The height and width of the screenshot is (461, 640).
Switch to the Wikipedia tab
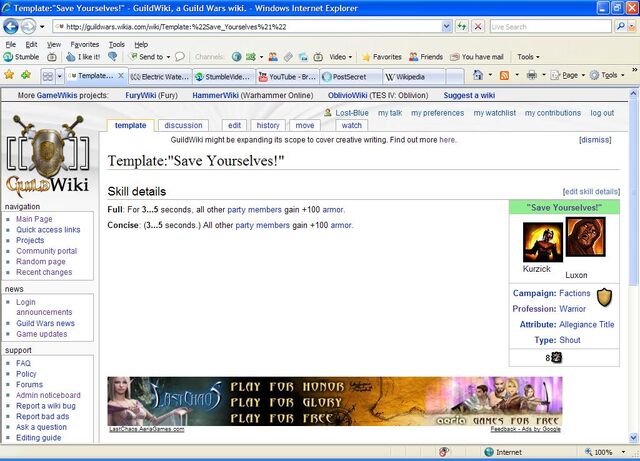point(414,77)
